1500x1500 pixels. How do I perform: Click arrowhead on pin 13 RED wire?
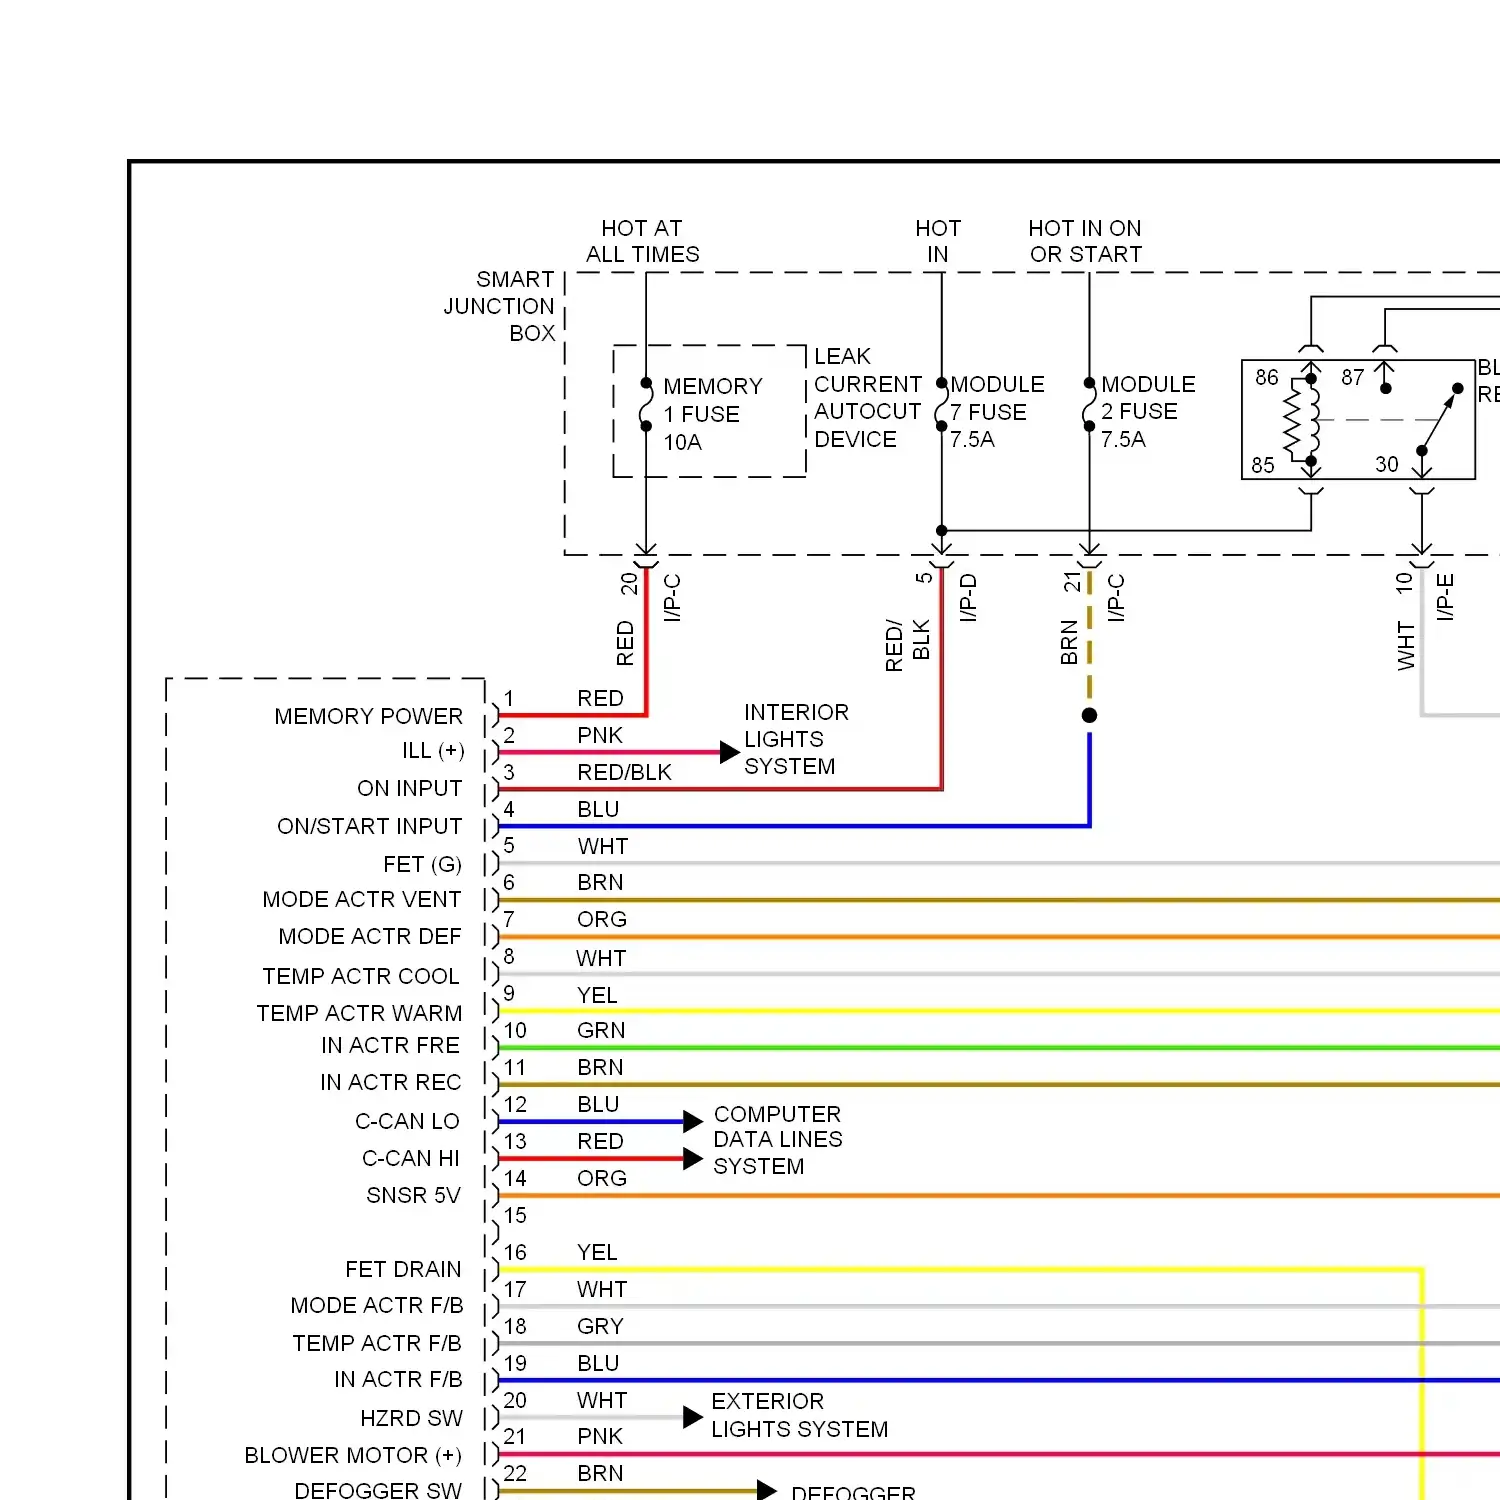(693, 1159)
